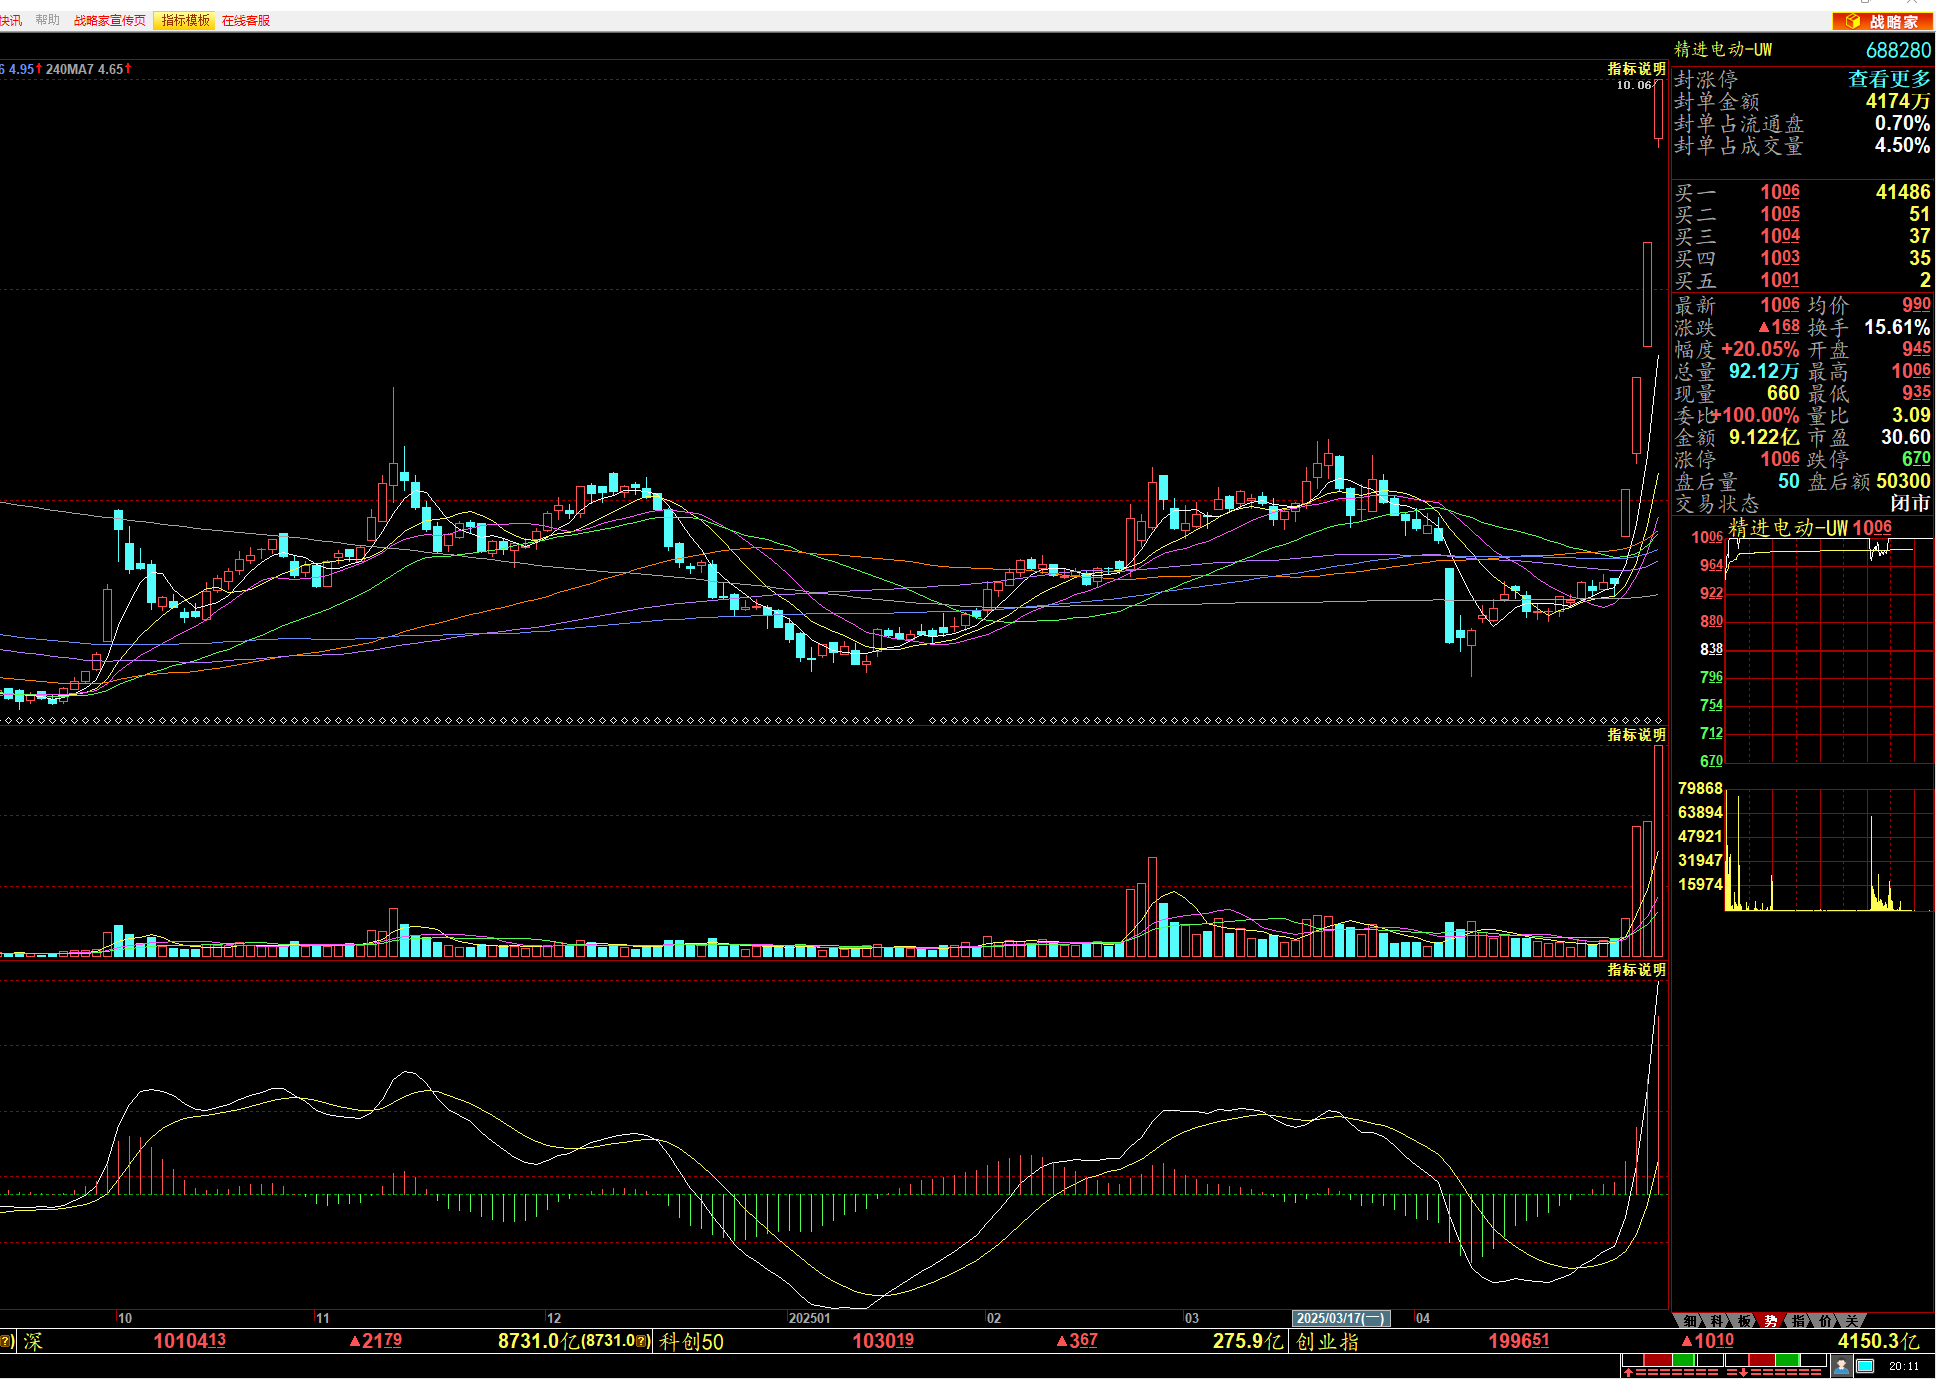
Task: Click 8731.0亿 turnover in status bar
Action: (538, 1342)
